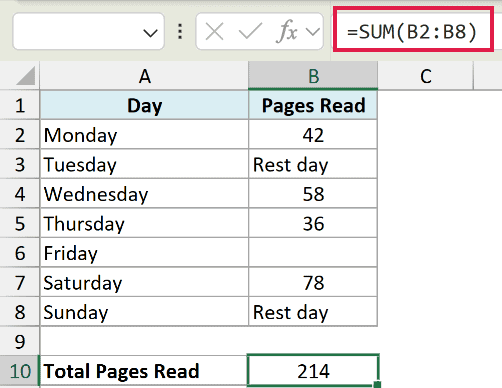The width and height of the screenshot is (502, 388).
Task: Select row 5 header
Action: [x=20, y=223]
